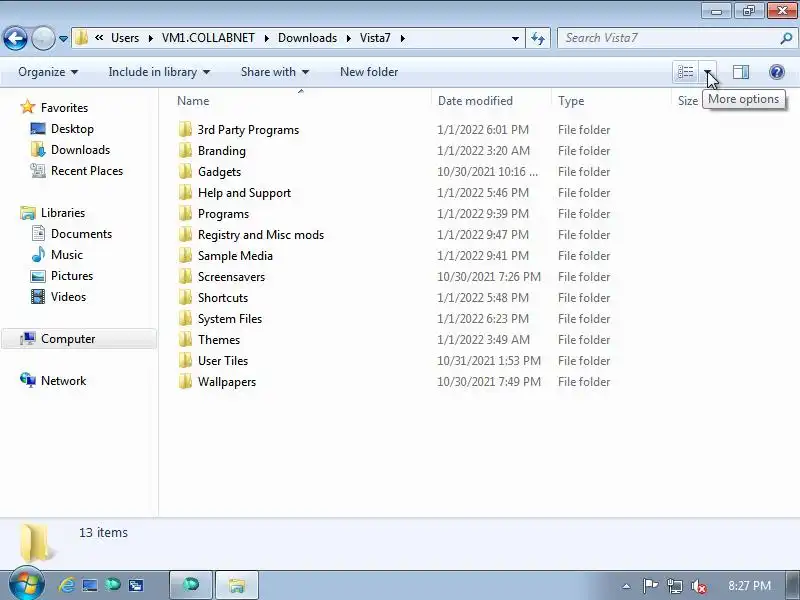Viewport: 800px width, 600px height.
Task: Open the Share with menu
Action: tap(274, 72)
